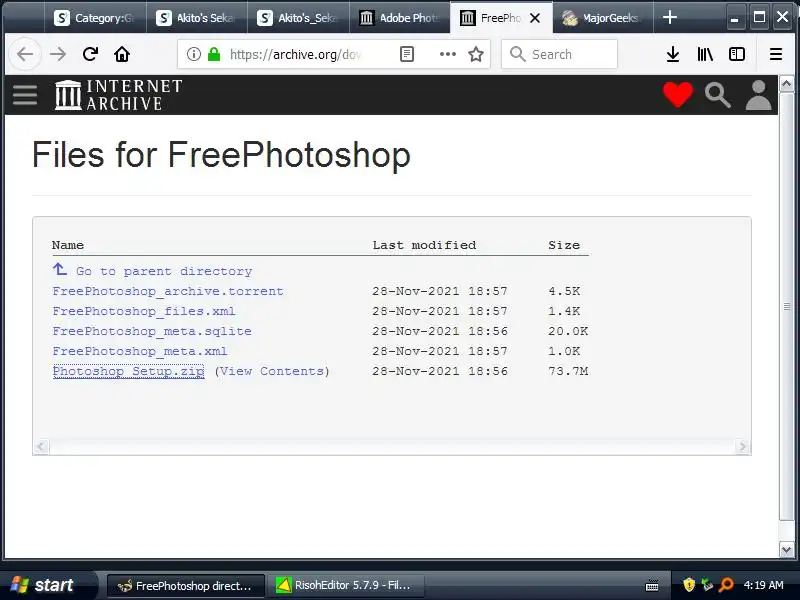Click the page scrollbar down arrow
Screen dimensions: 800x600
[x=786, y=549]
